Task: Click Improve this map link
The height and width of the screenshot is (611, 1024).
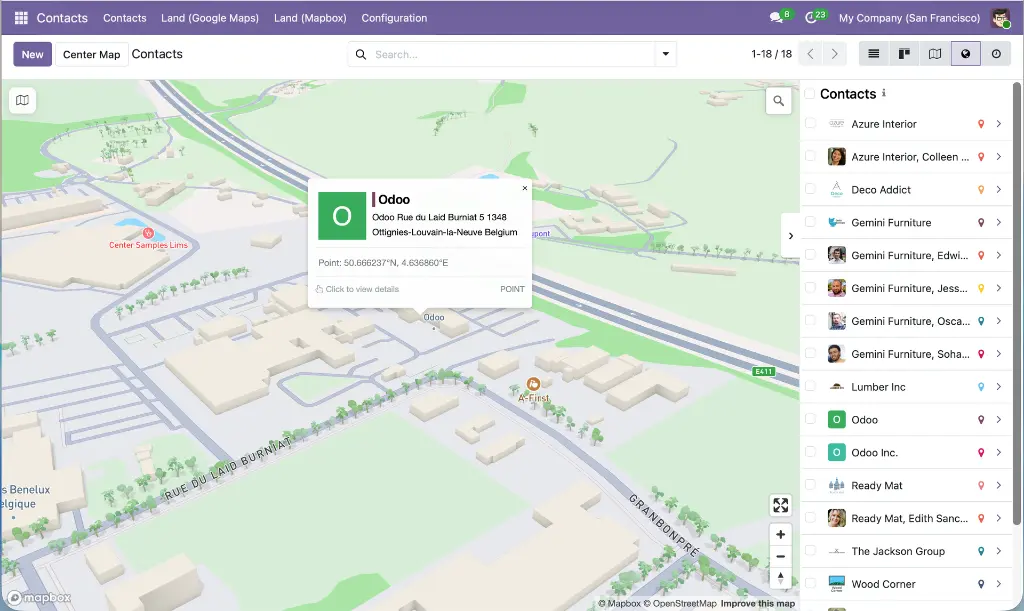Action: pos(758,604)
